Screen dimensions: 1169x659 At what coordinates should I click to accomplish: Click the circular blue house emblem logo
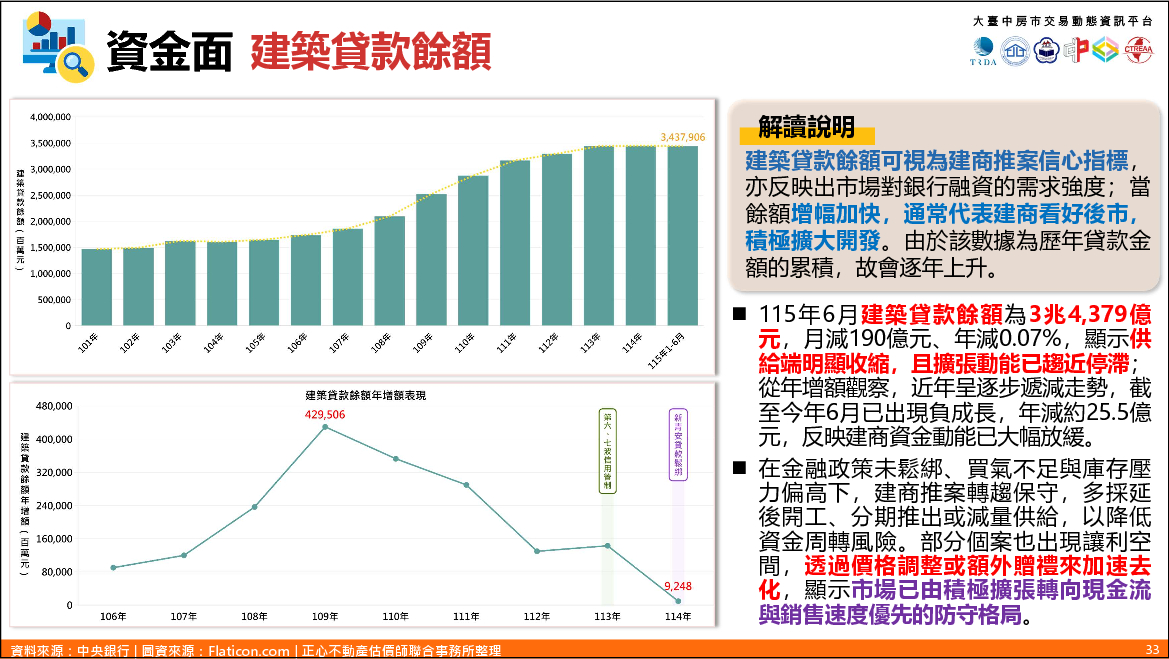point(1015,51)
